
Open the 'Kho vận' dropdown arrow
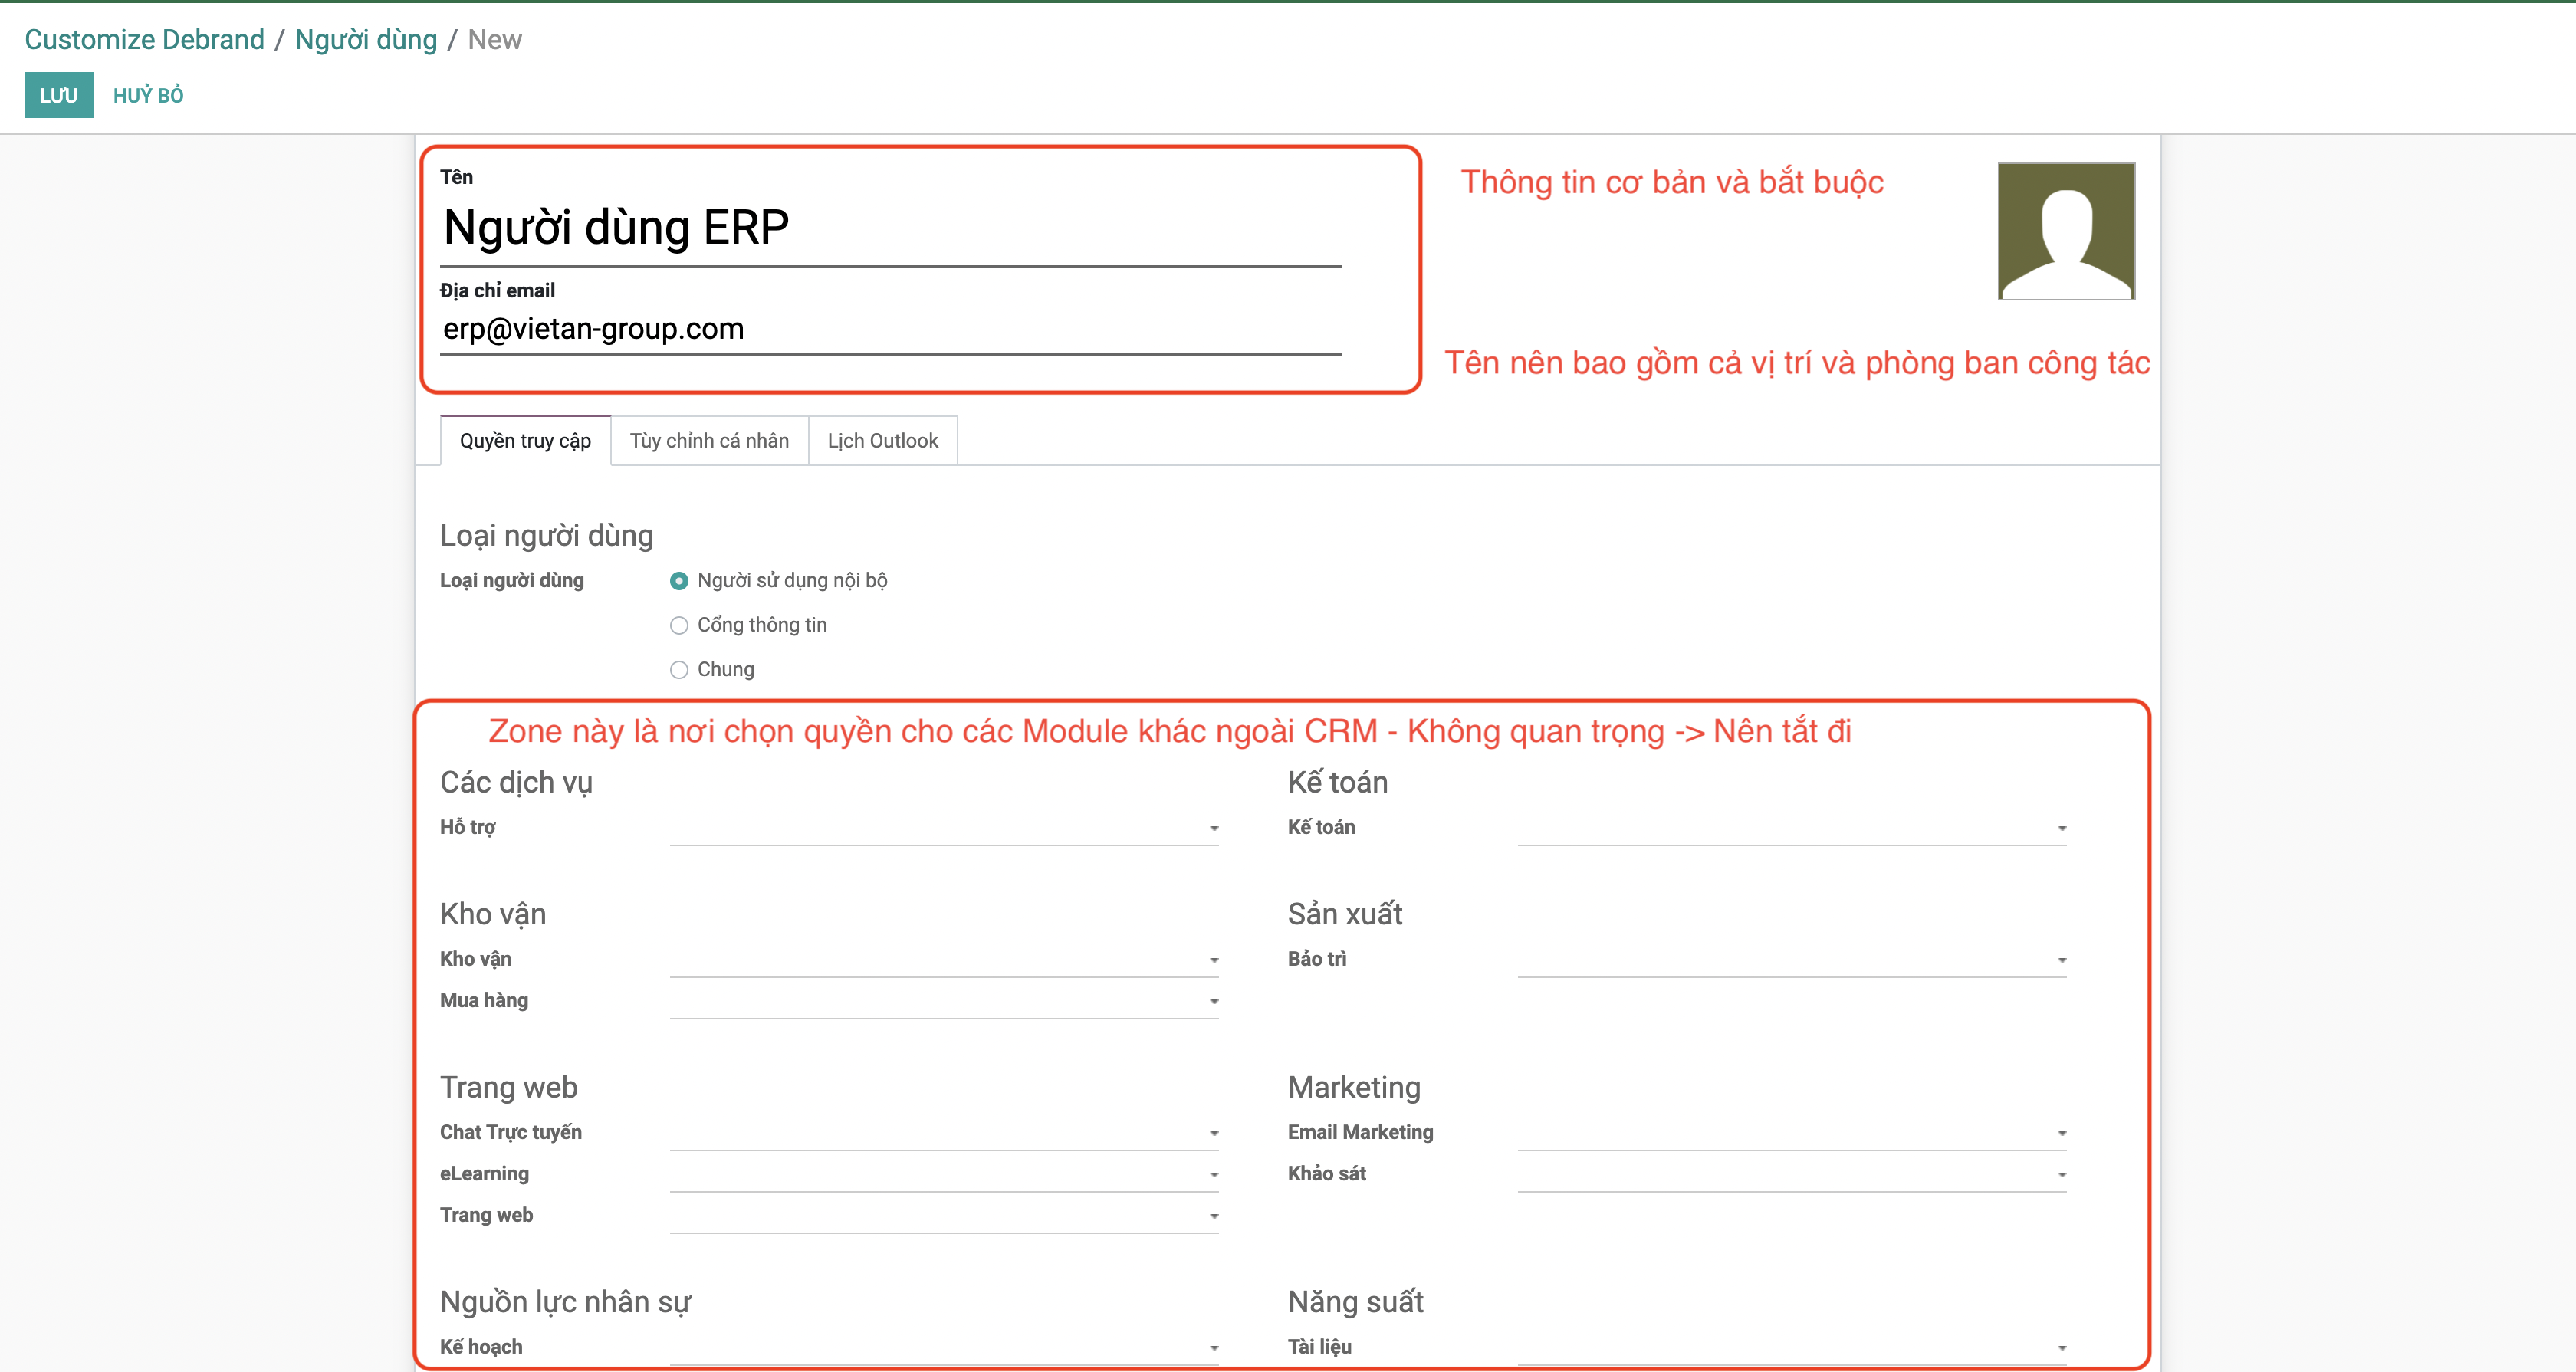click(x=1213, y=960)
